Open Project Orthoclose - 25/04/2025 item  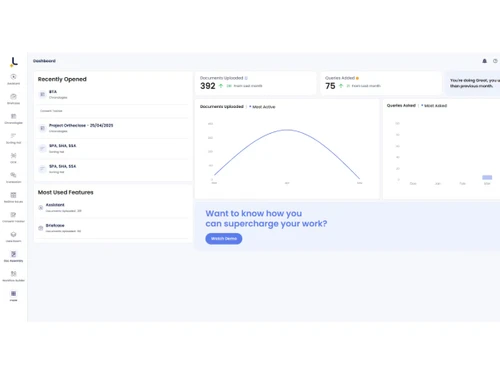(113, 128)
